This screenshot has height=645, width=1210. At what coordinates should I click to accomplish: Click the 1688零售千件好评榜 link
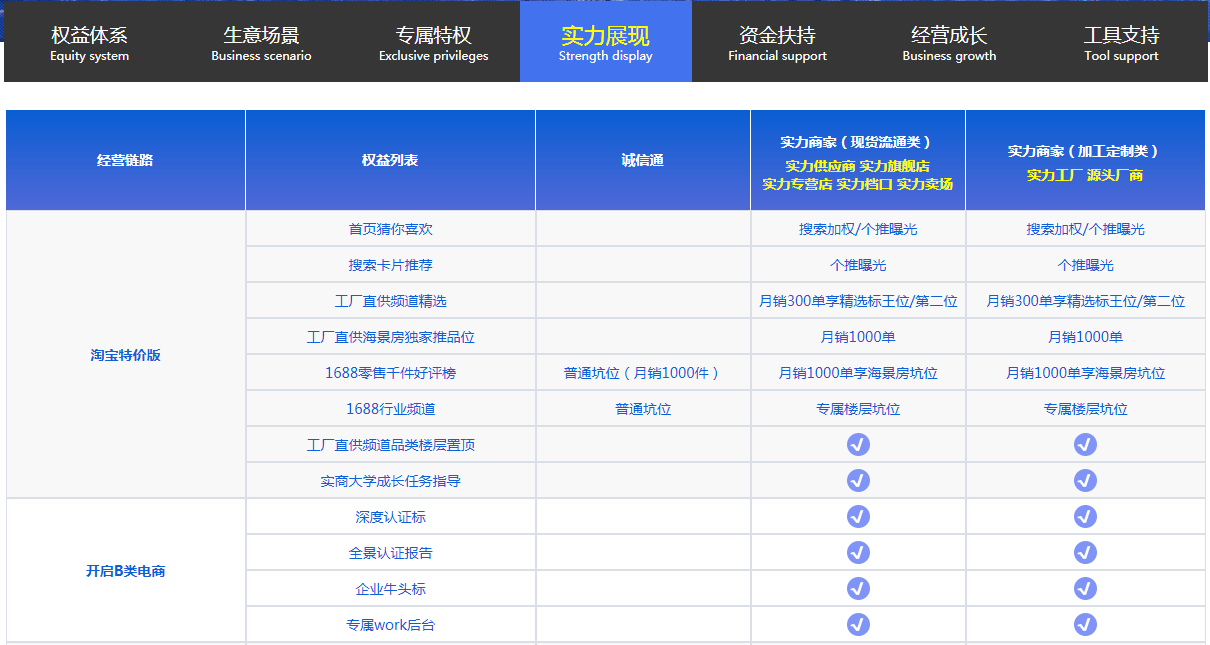coord(389,372)
